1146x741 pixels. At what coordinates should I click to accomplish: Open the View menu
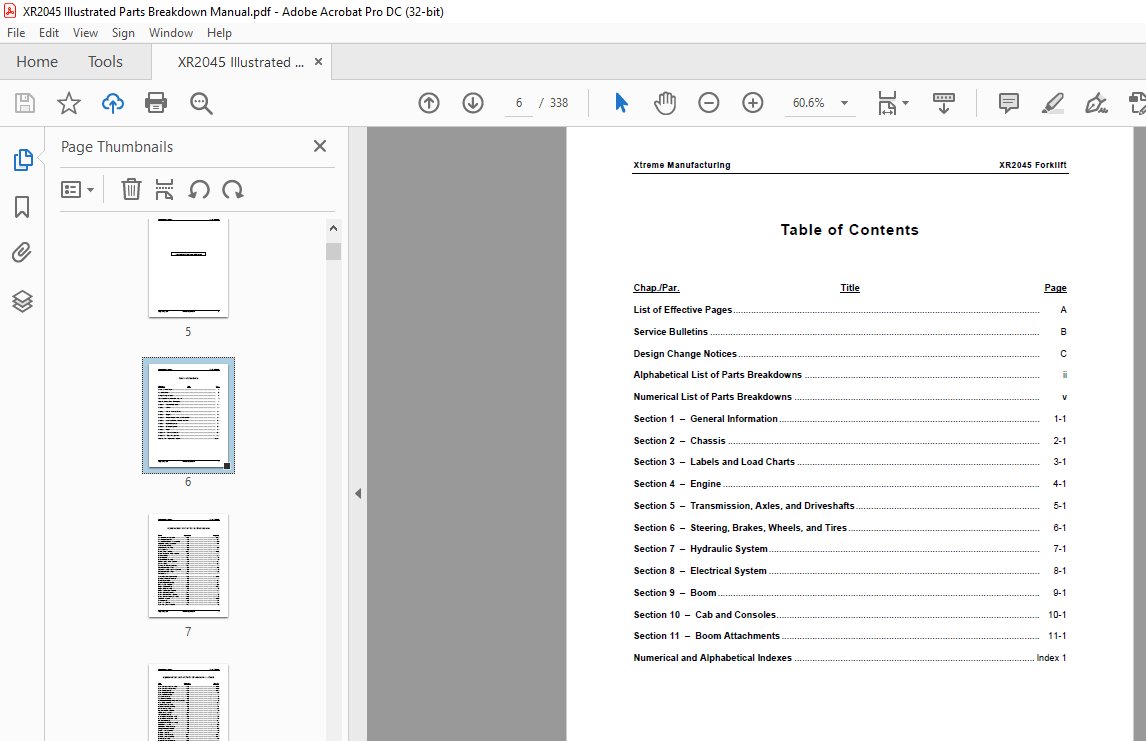(x=85, y=33)
